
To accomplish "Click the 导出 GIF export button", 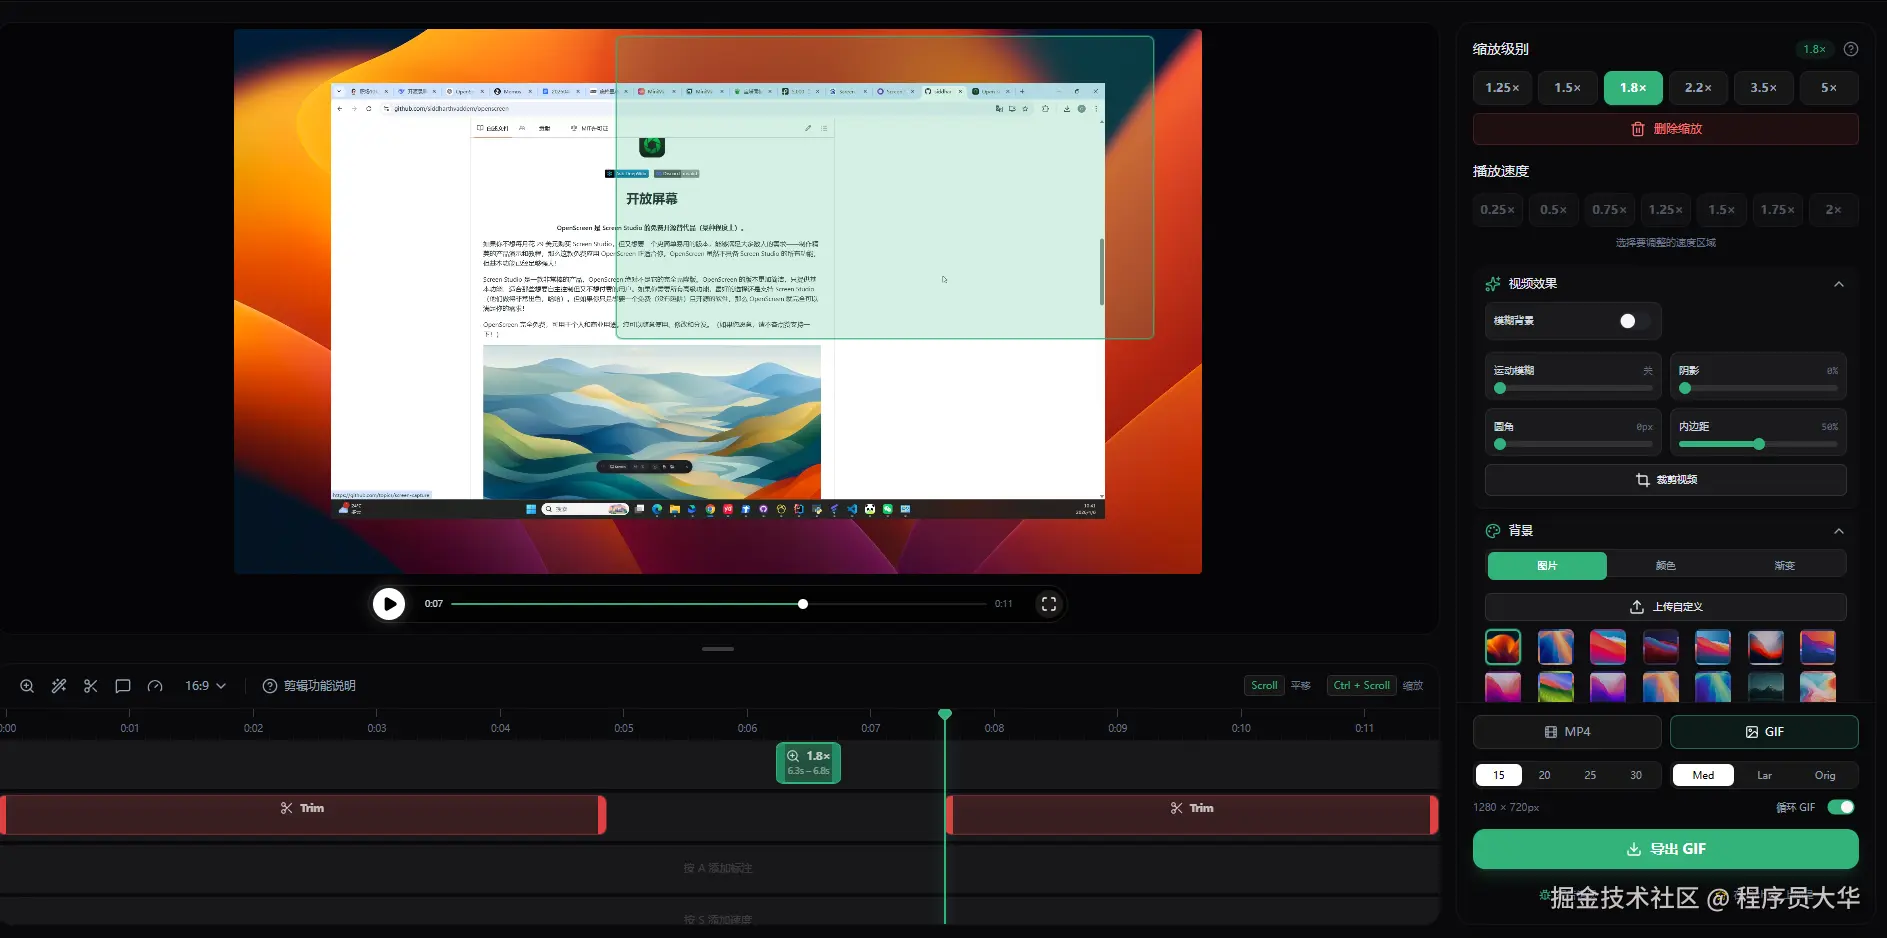I will pyautogui.click(x=1666, y=849).
